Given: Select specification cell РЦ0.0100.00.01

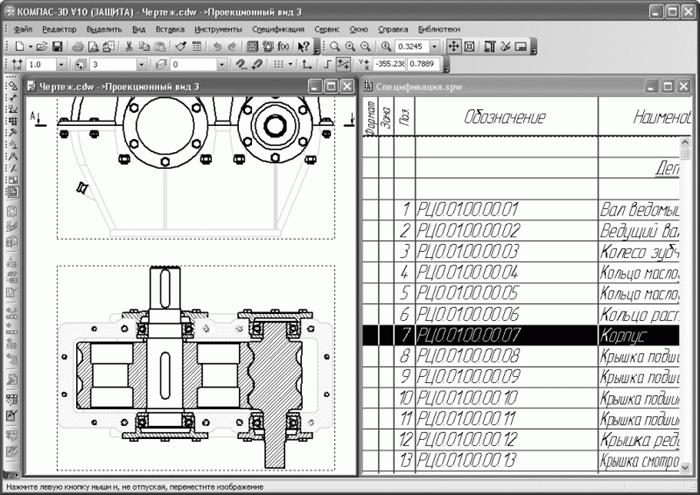Looking at the screenshot, I should click(x=507, y=209).
